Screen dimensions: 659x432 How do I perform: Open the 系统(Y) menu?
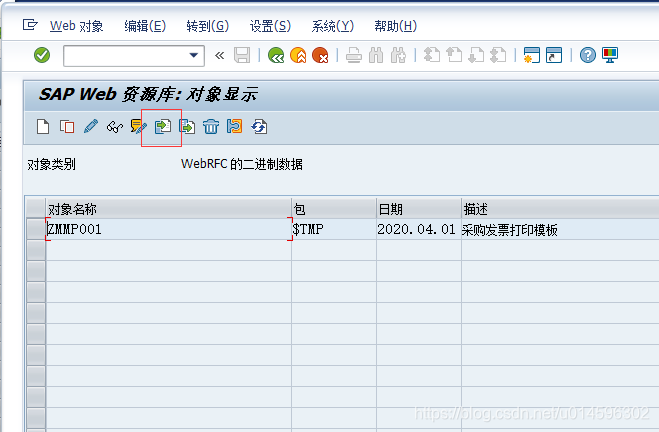tap(332, 26)
